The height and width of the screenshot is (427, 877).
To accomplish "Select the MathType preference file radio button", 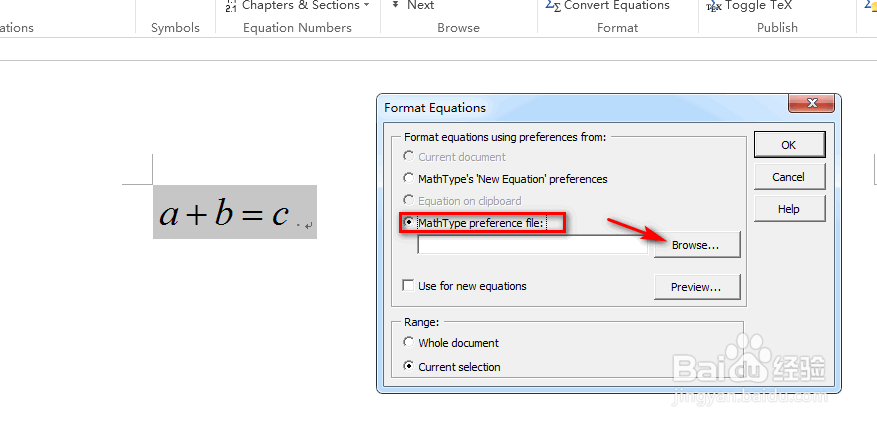I will click(409, 223).
